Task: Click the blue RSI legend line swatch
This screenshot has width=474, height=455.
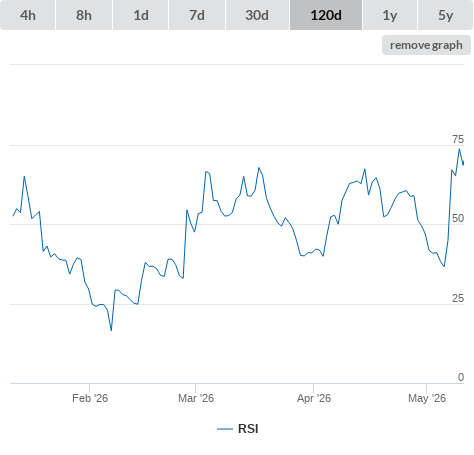Action: (x=225, y=429)
